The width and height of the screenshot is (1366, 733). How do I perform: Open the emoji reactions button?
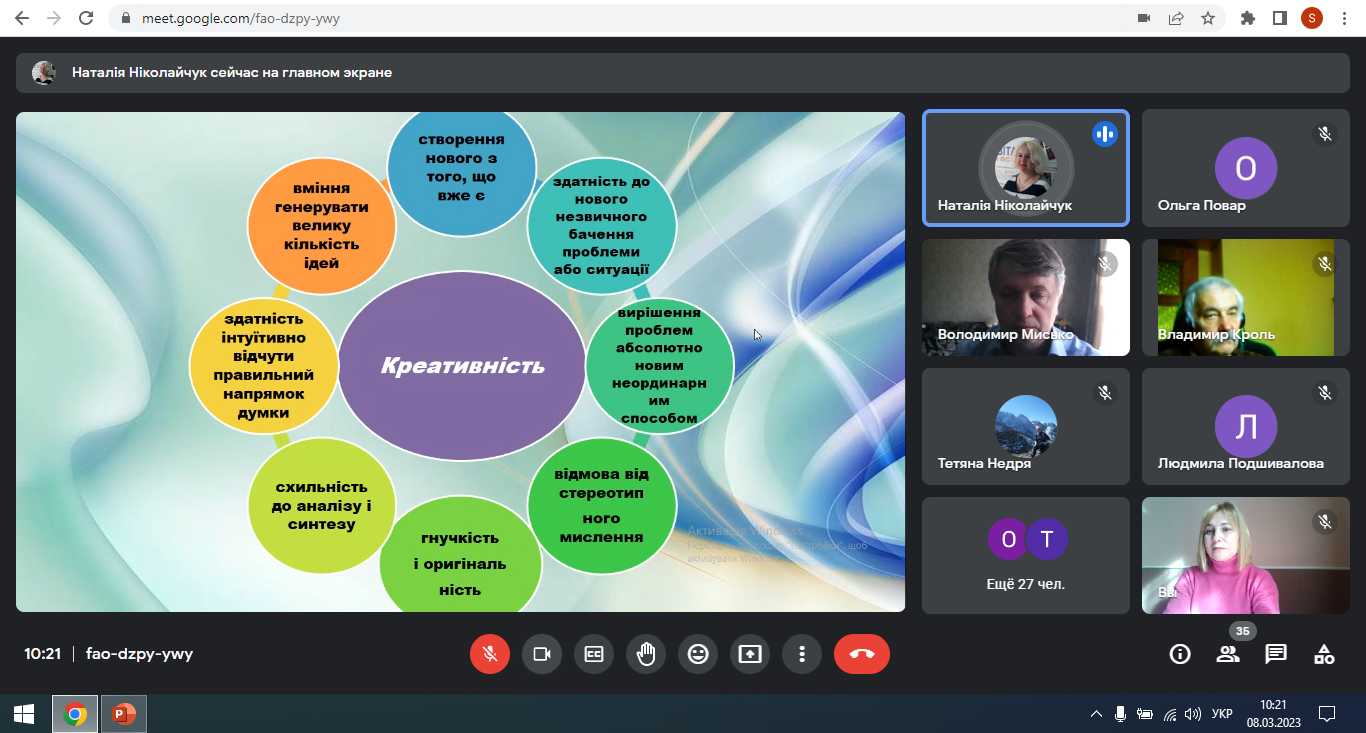(698, 654)
